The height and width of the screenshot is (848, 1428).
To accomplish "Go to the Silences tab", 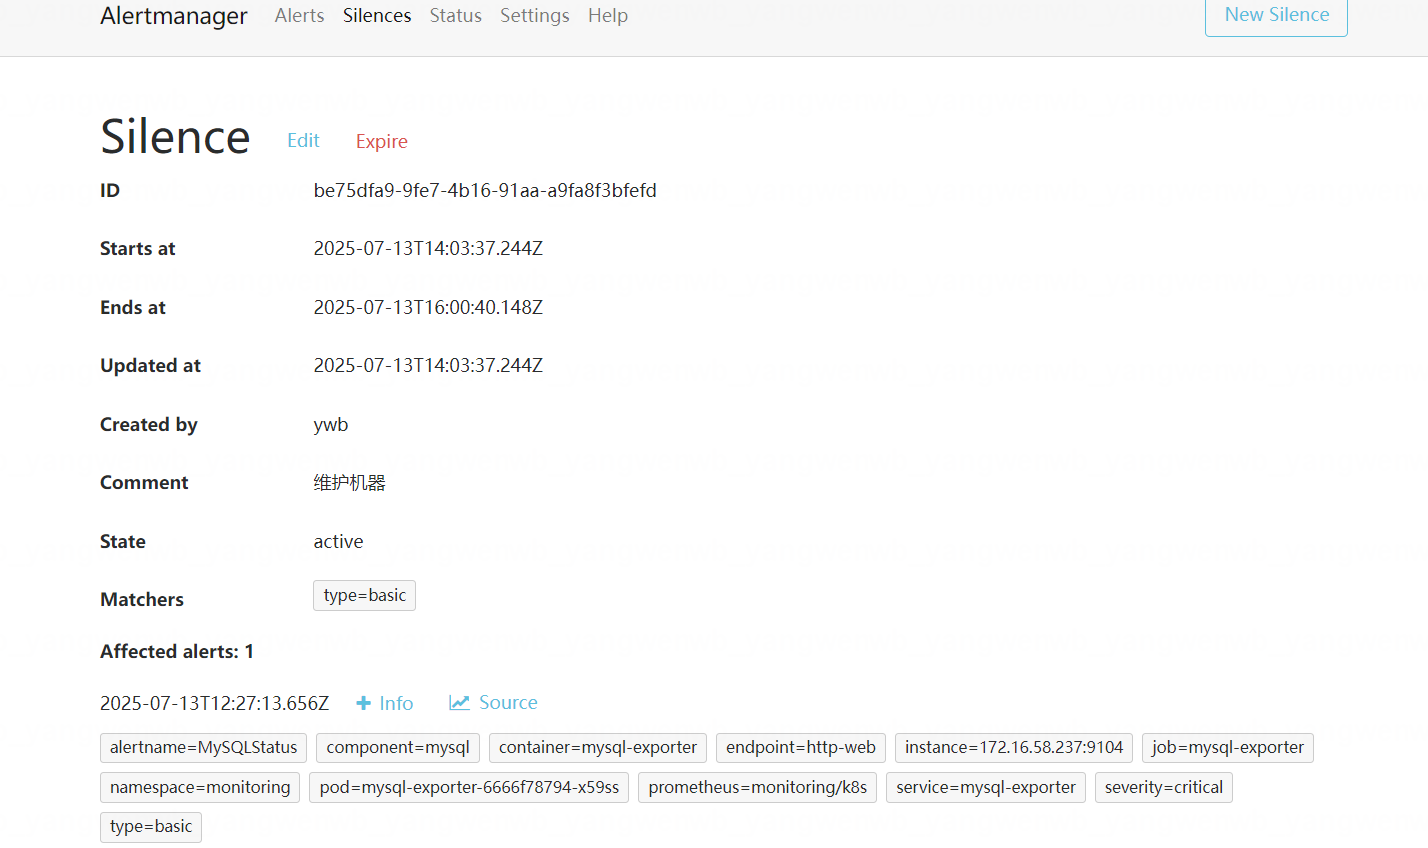I will click(x=377, y=16).
